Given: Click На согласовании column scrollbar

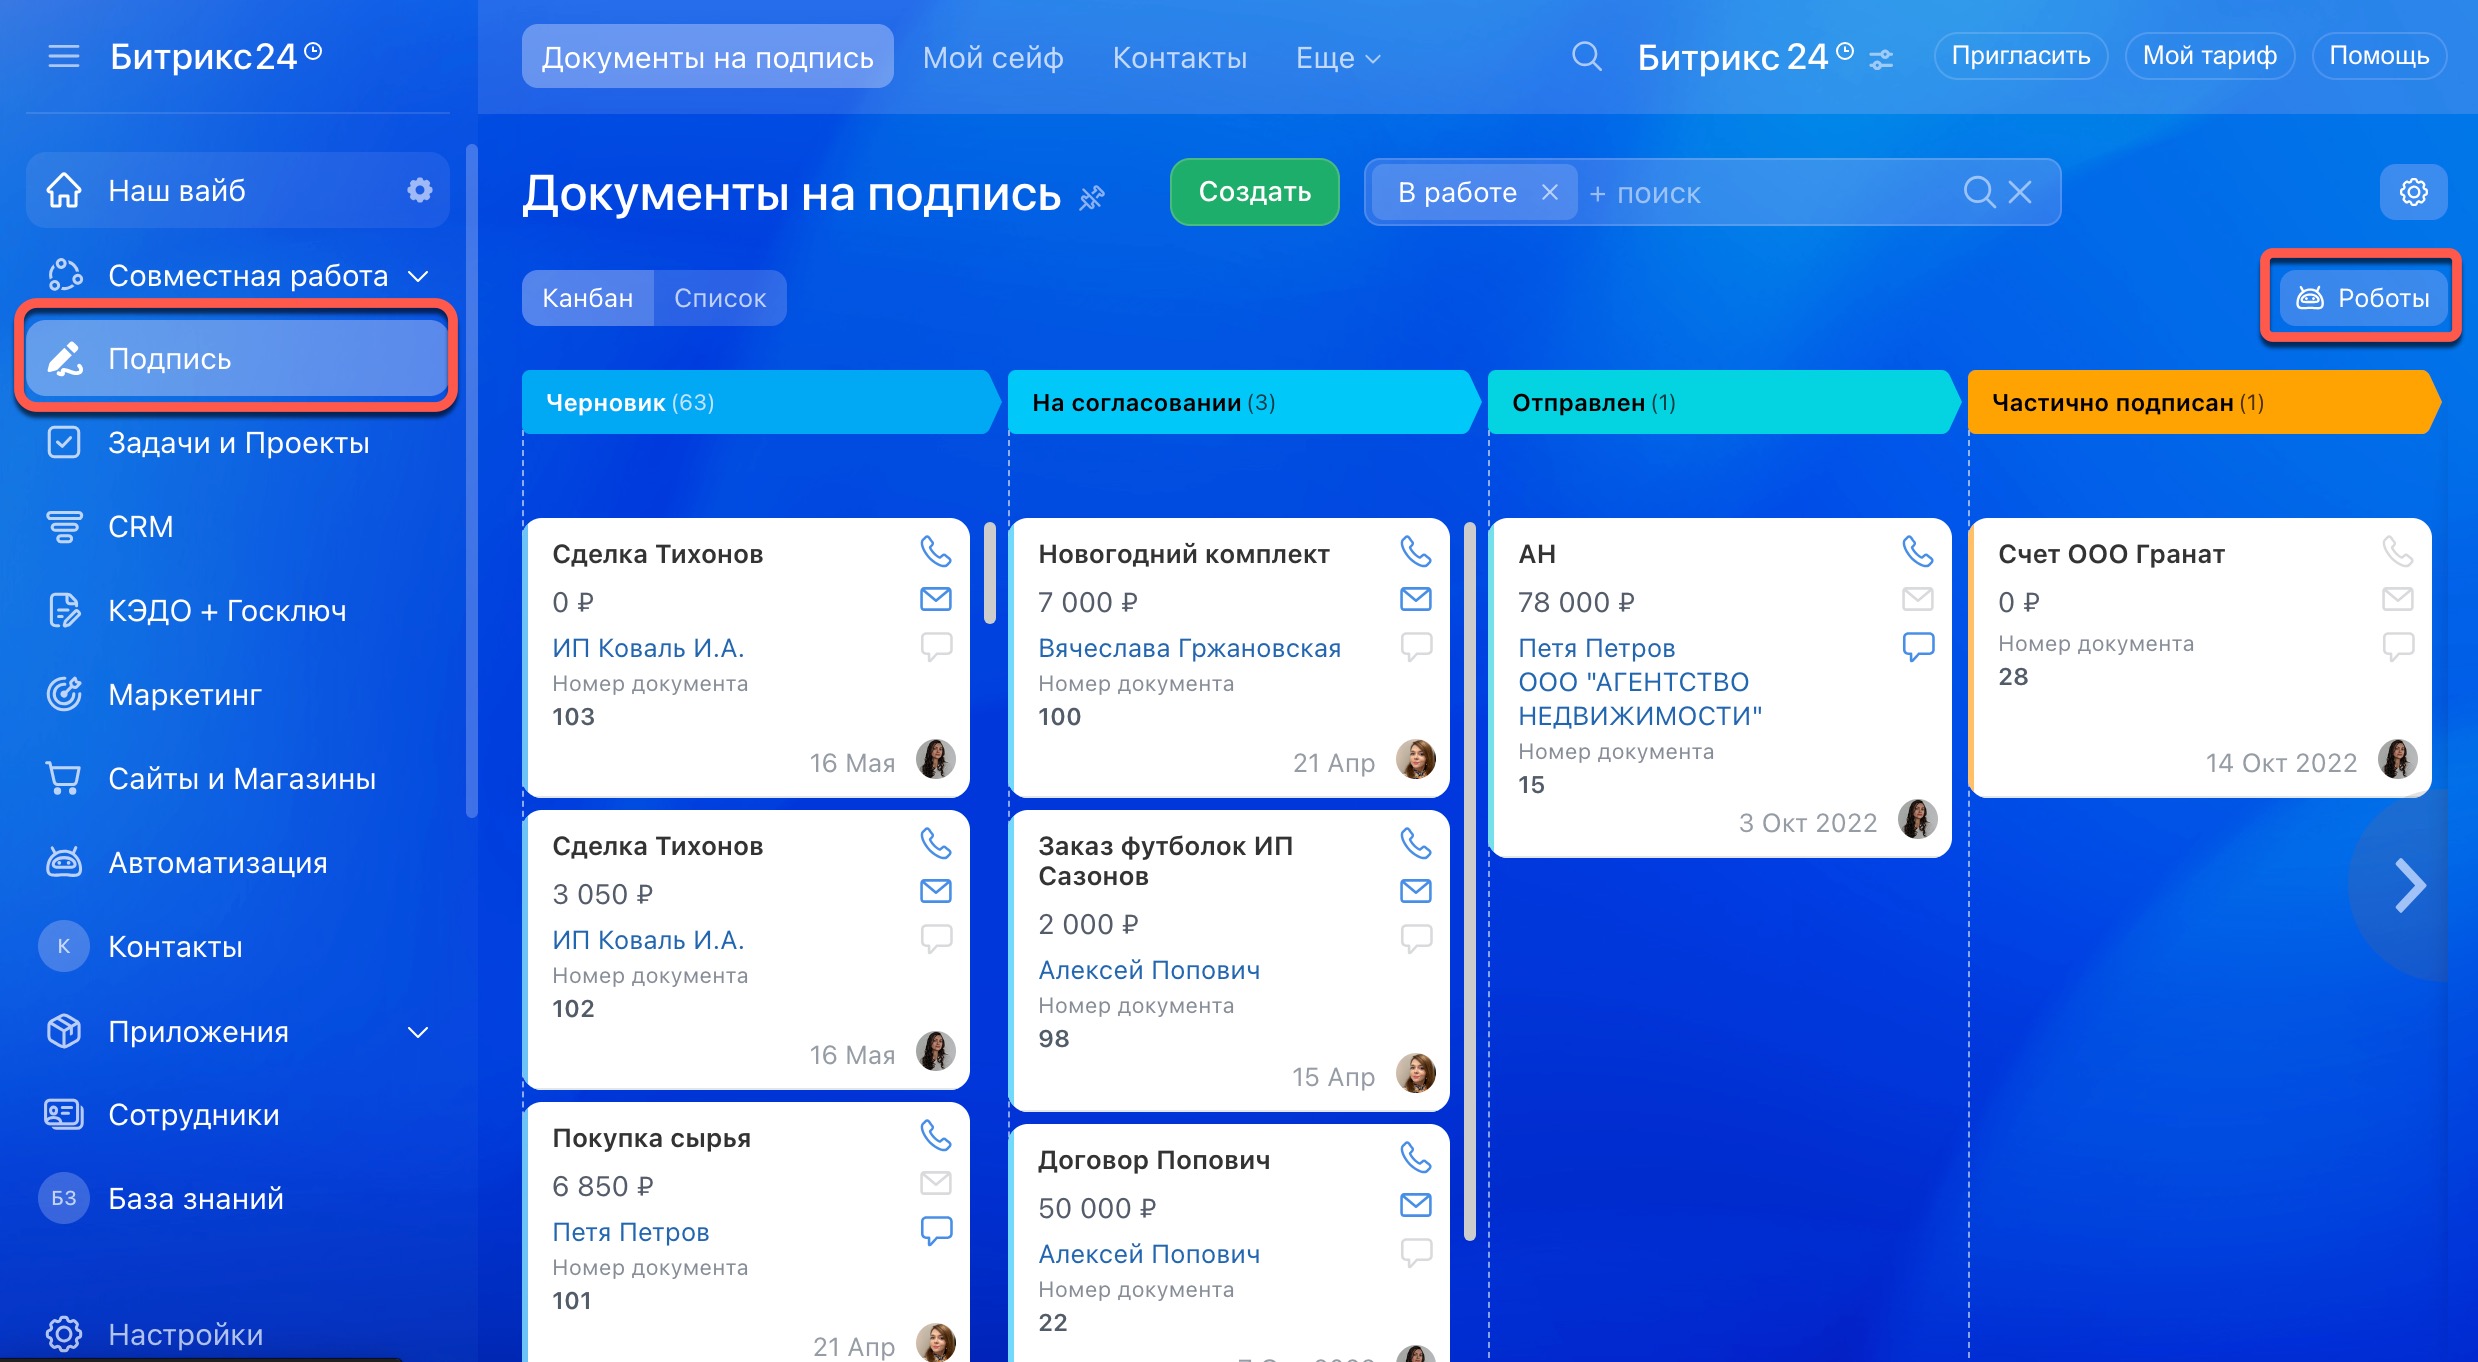Looking at the screenshot, I should tap(1470, 880).
